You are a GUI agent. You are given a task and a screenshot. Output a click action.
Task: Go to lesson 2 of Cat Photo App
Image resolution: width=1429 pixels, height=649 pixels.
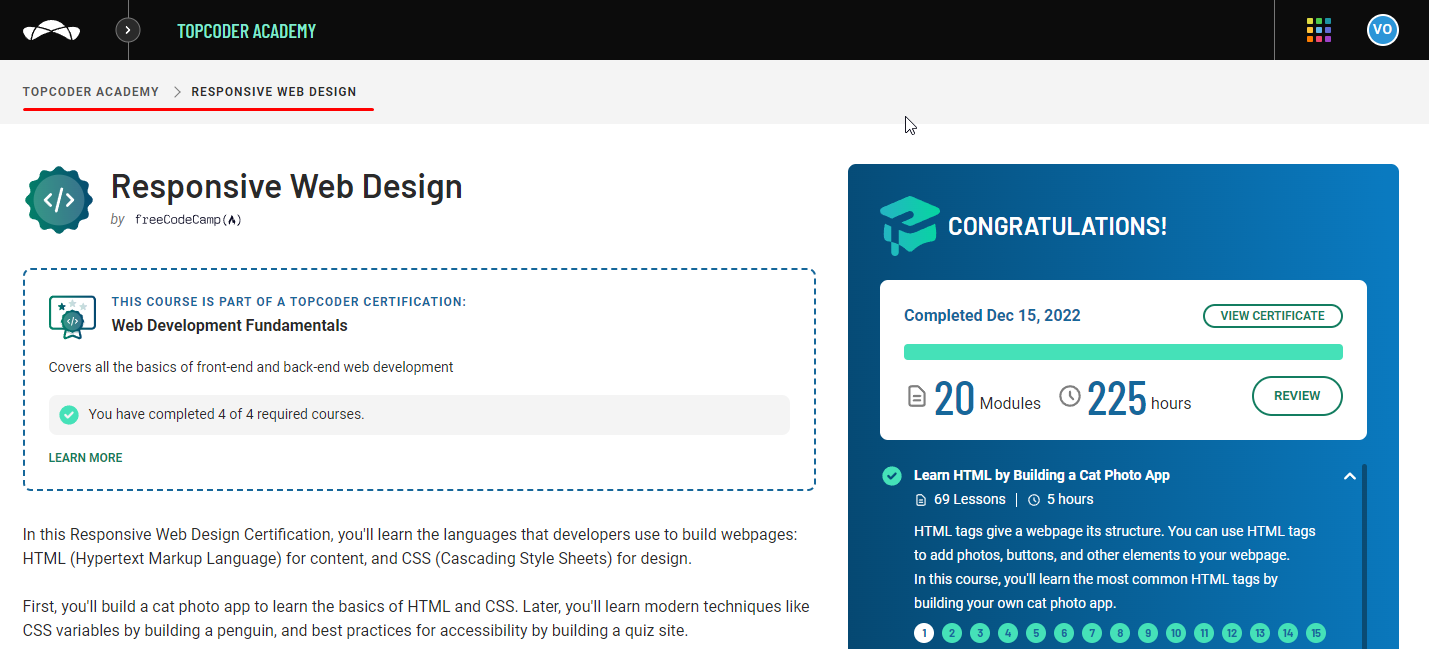(x=952, y=633)
